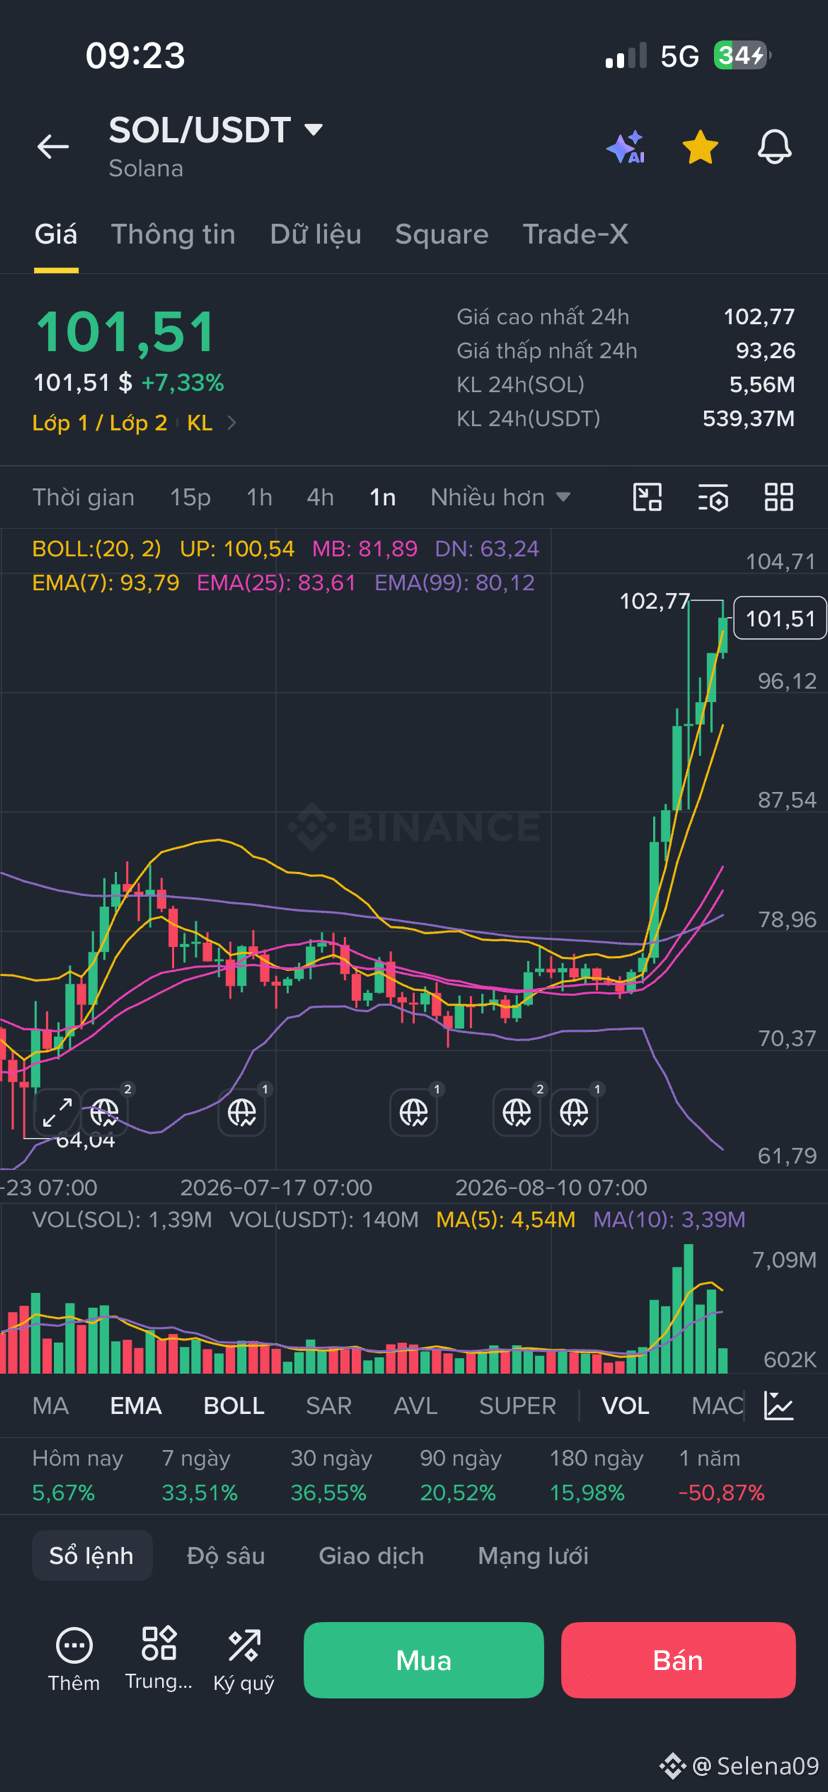Toggle the BOLL indicator
Screen dimensions: 828x1792
(x=234, y=1406)
